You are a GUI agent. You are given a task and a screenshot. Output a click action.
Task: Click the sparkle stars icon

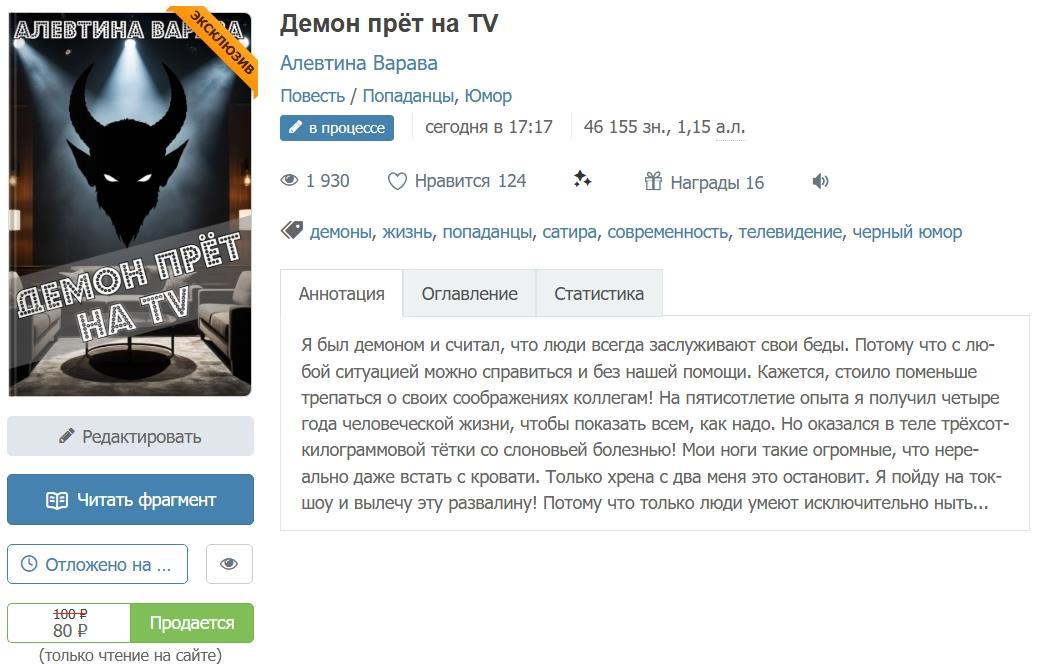point(582,179)
